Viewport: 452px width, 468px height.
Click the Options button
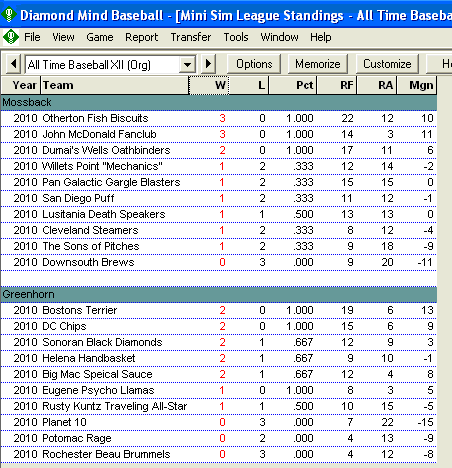pyautogui.click(x=254, y=64)
